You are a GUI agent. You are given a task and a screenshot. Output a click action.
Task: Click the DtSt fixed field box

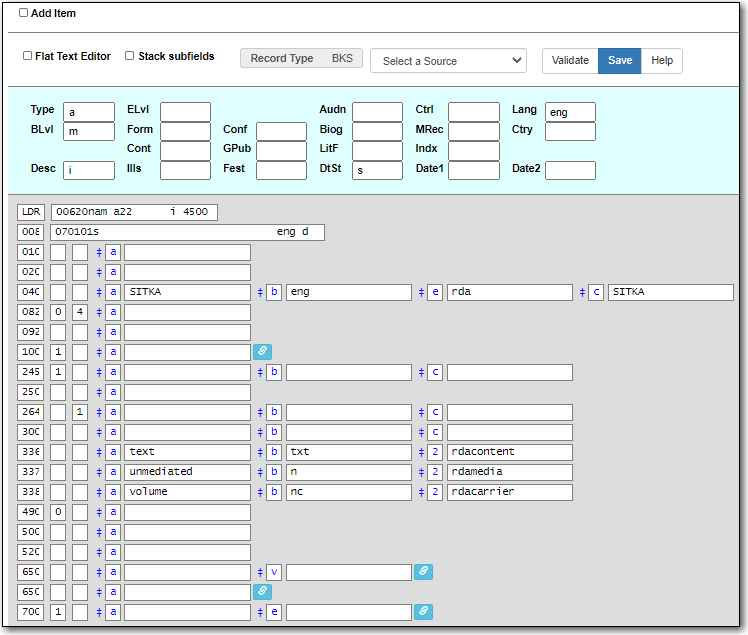(x=377, y=170)
